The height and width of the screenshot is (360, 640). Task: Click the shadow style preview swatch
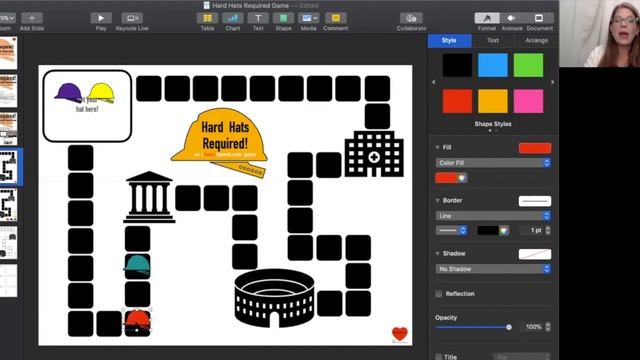[535, 254]
